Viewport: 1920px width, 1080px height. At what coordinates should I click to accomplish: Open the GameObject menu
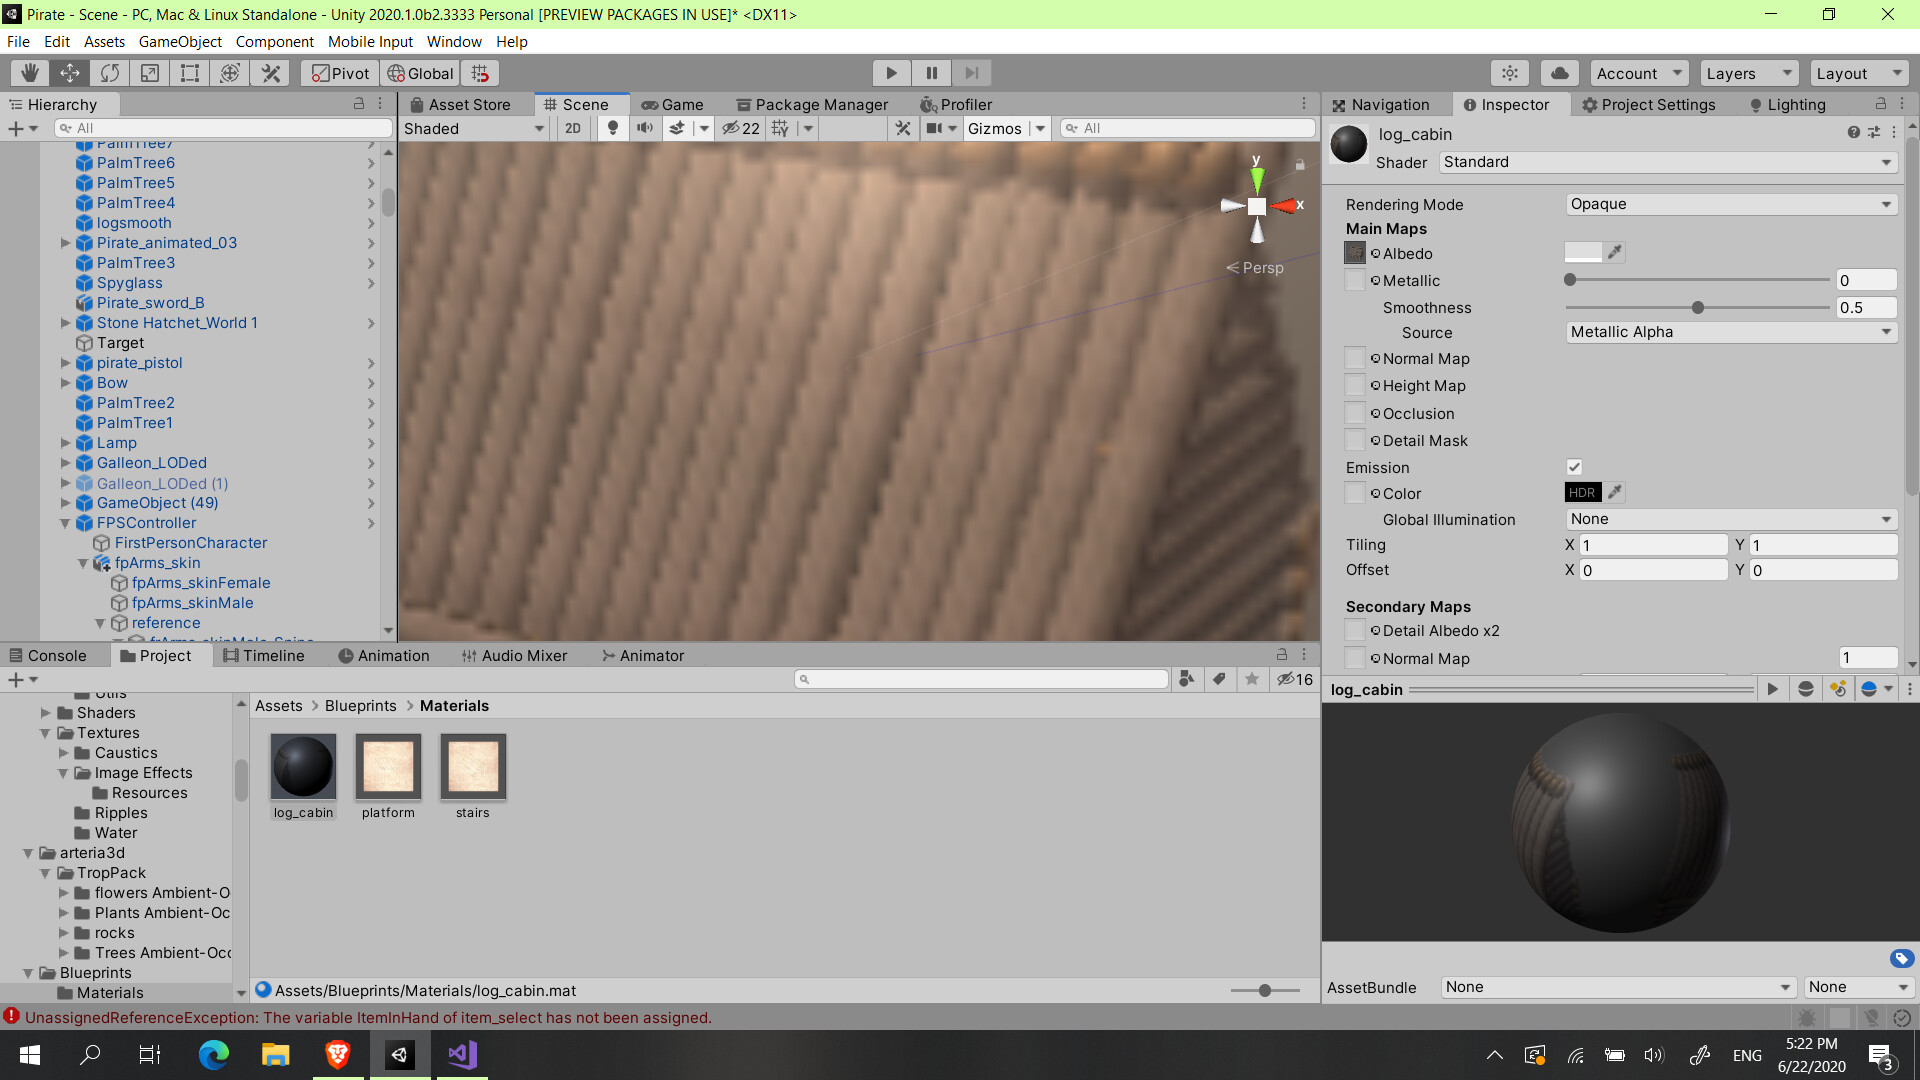(x=180, y=42)
